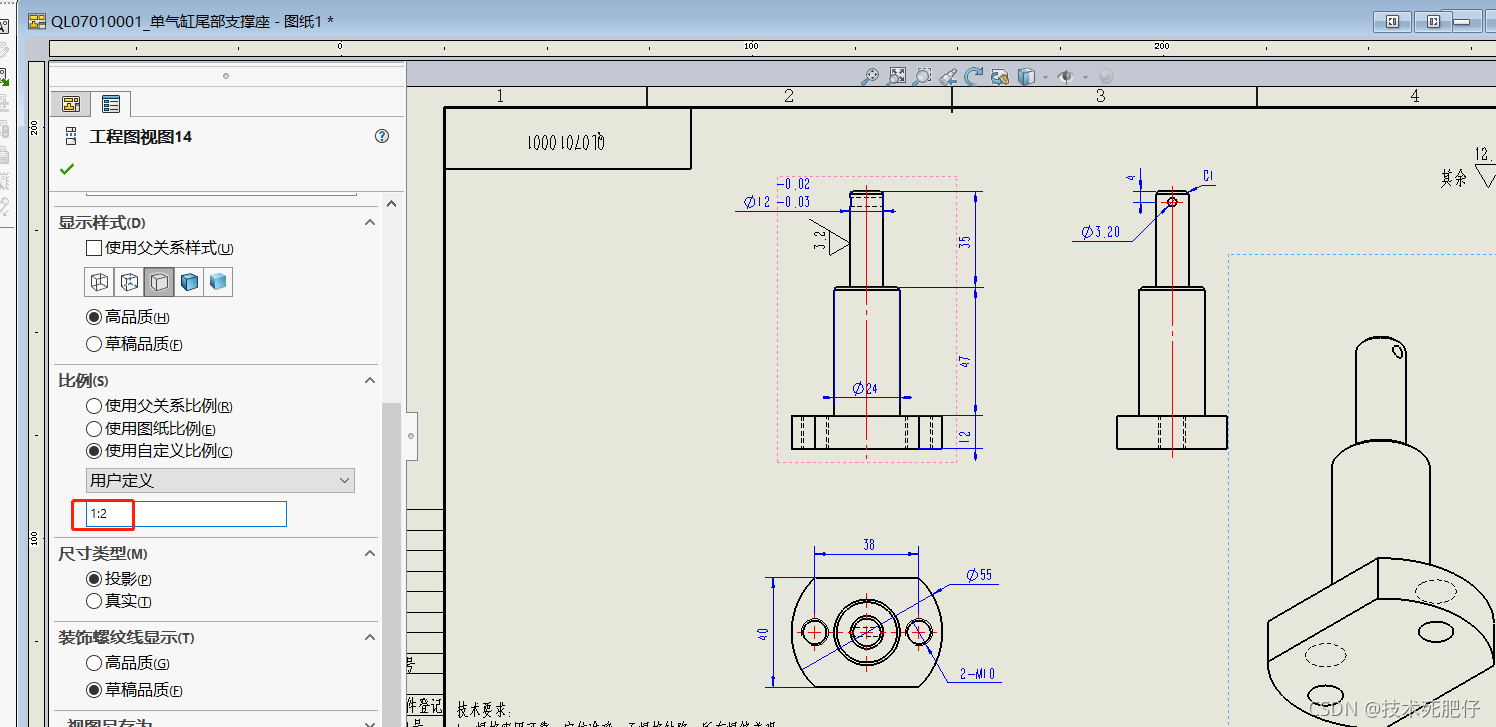Image resolution: width=1496 pixels, height=727 pixels.
Task: Click the panel scrollbar up arrow
Action: click(x=391, y=203)
